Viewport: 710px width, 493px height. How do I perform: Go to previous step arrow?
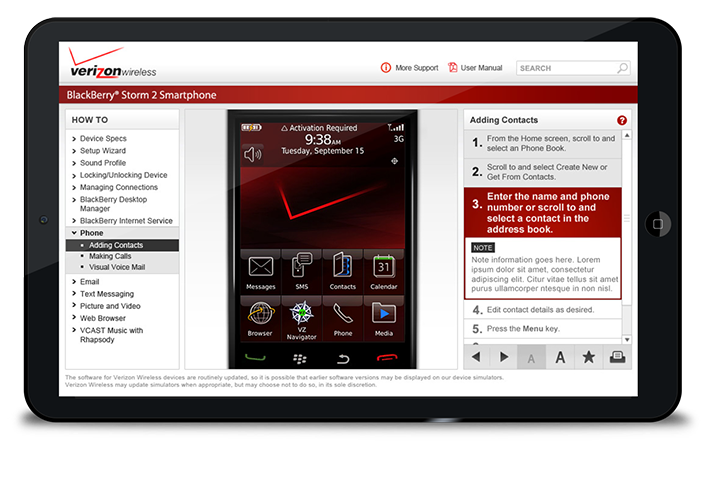pyautogui.click(x=476, y=357)
